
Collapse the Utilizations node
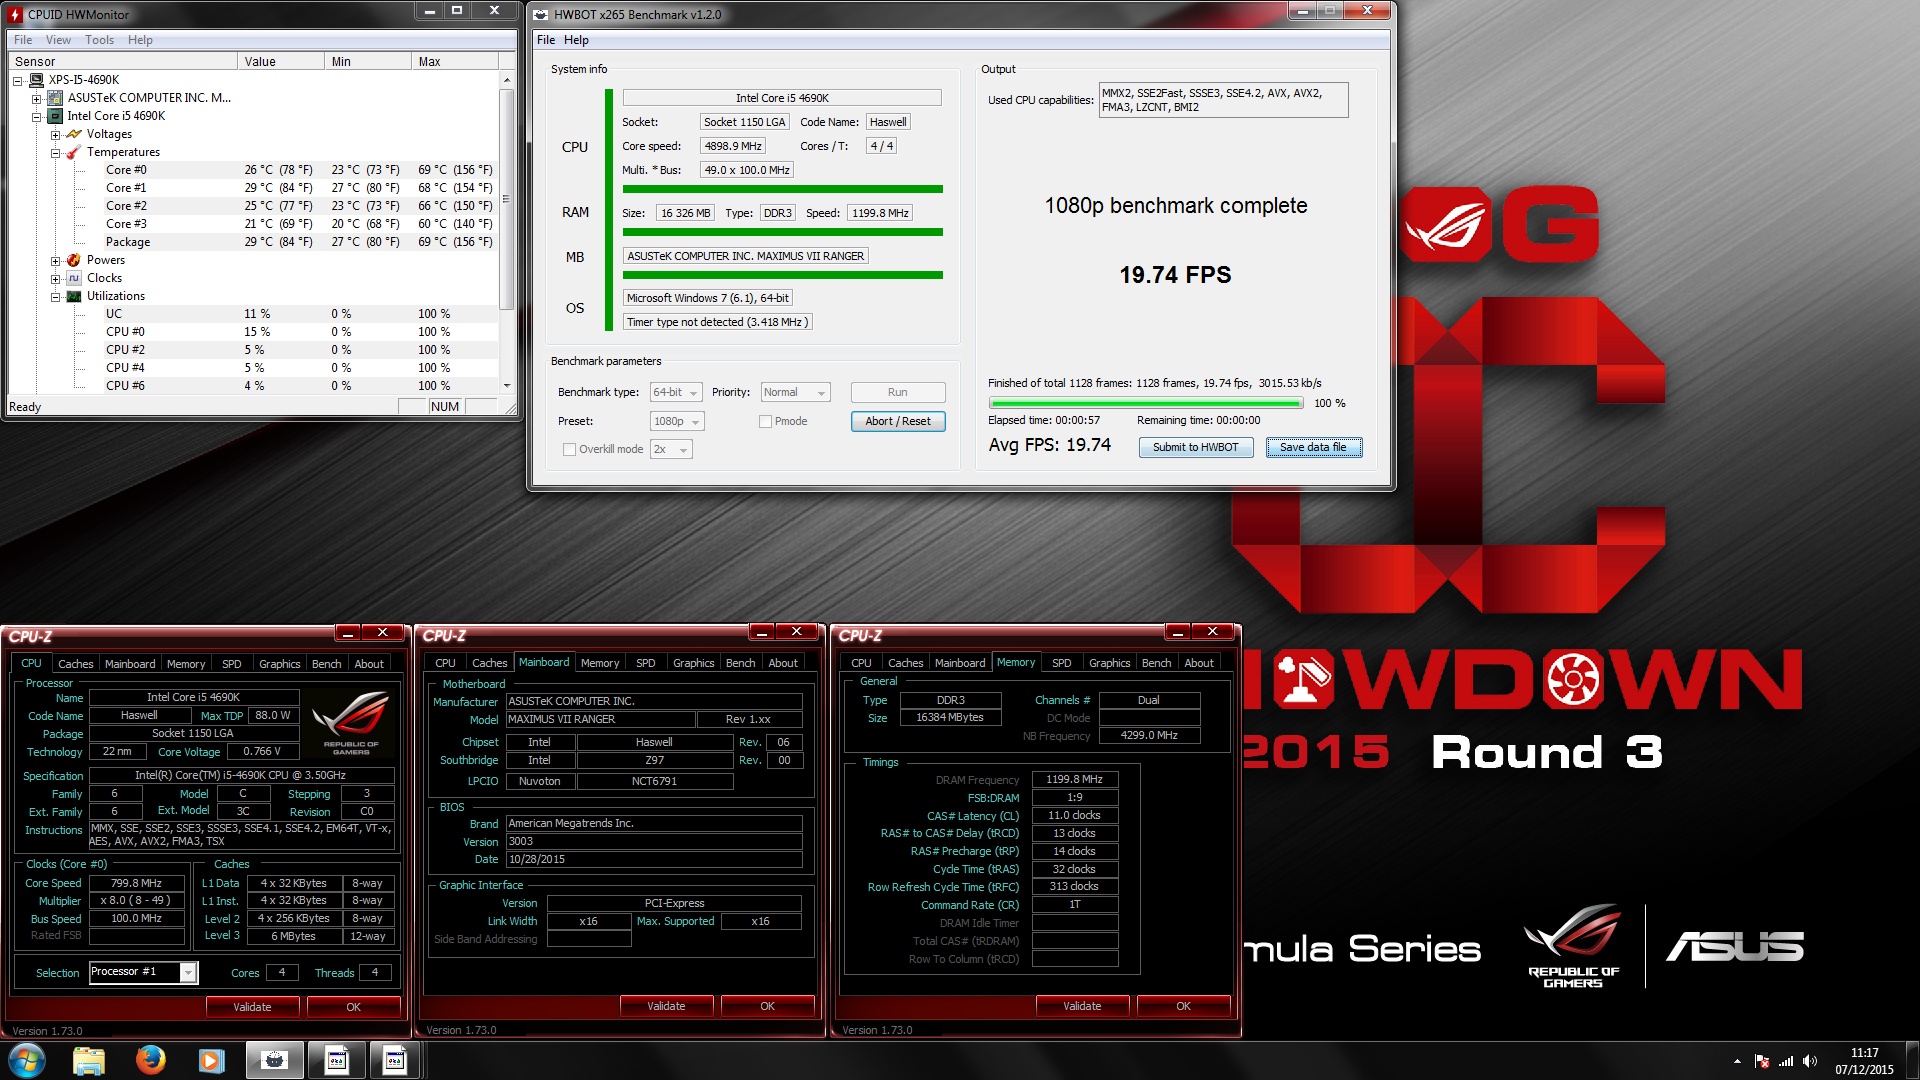[x=55, y=296]
